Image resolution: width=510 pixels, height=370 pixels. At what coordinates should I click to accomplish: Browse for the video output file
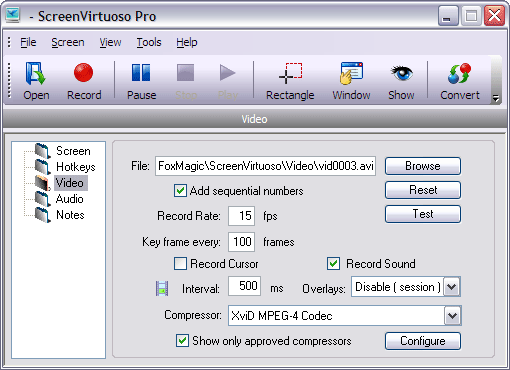pos(423,166)
